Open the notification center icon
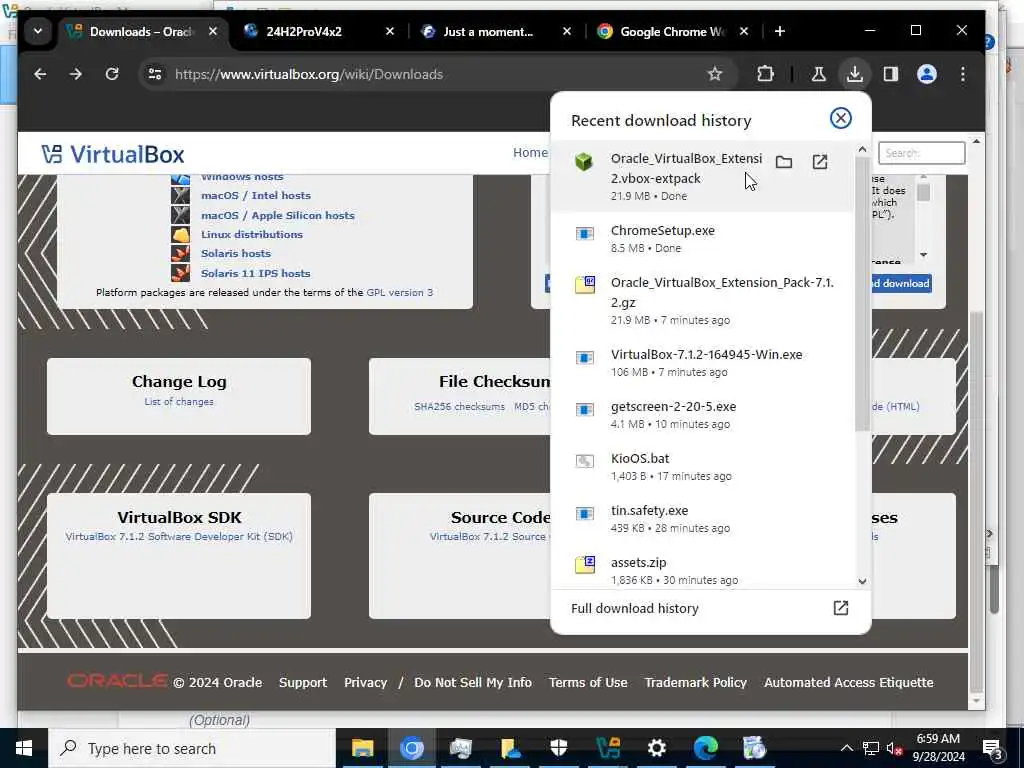1024x768 pixels. pos(993,748)
